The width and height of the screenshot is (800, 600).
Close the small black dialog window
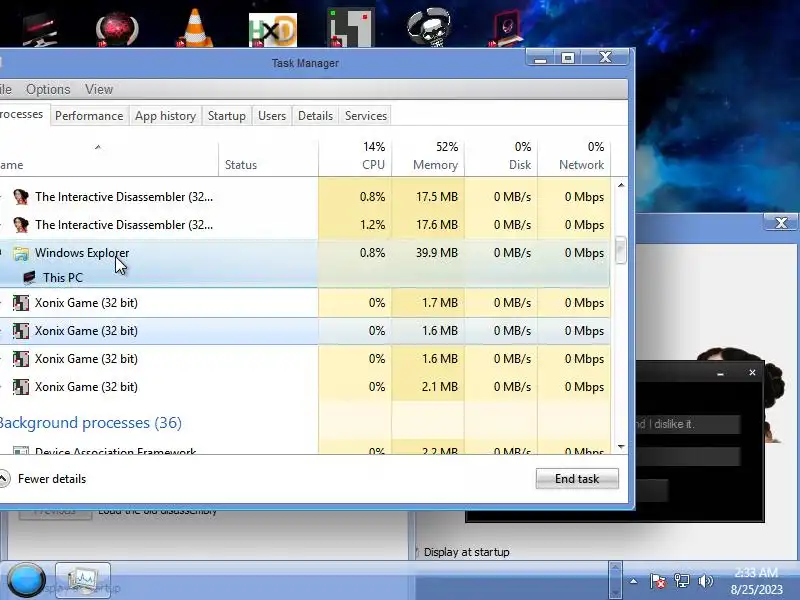(x=752, y=372)
